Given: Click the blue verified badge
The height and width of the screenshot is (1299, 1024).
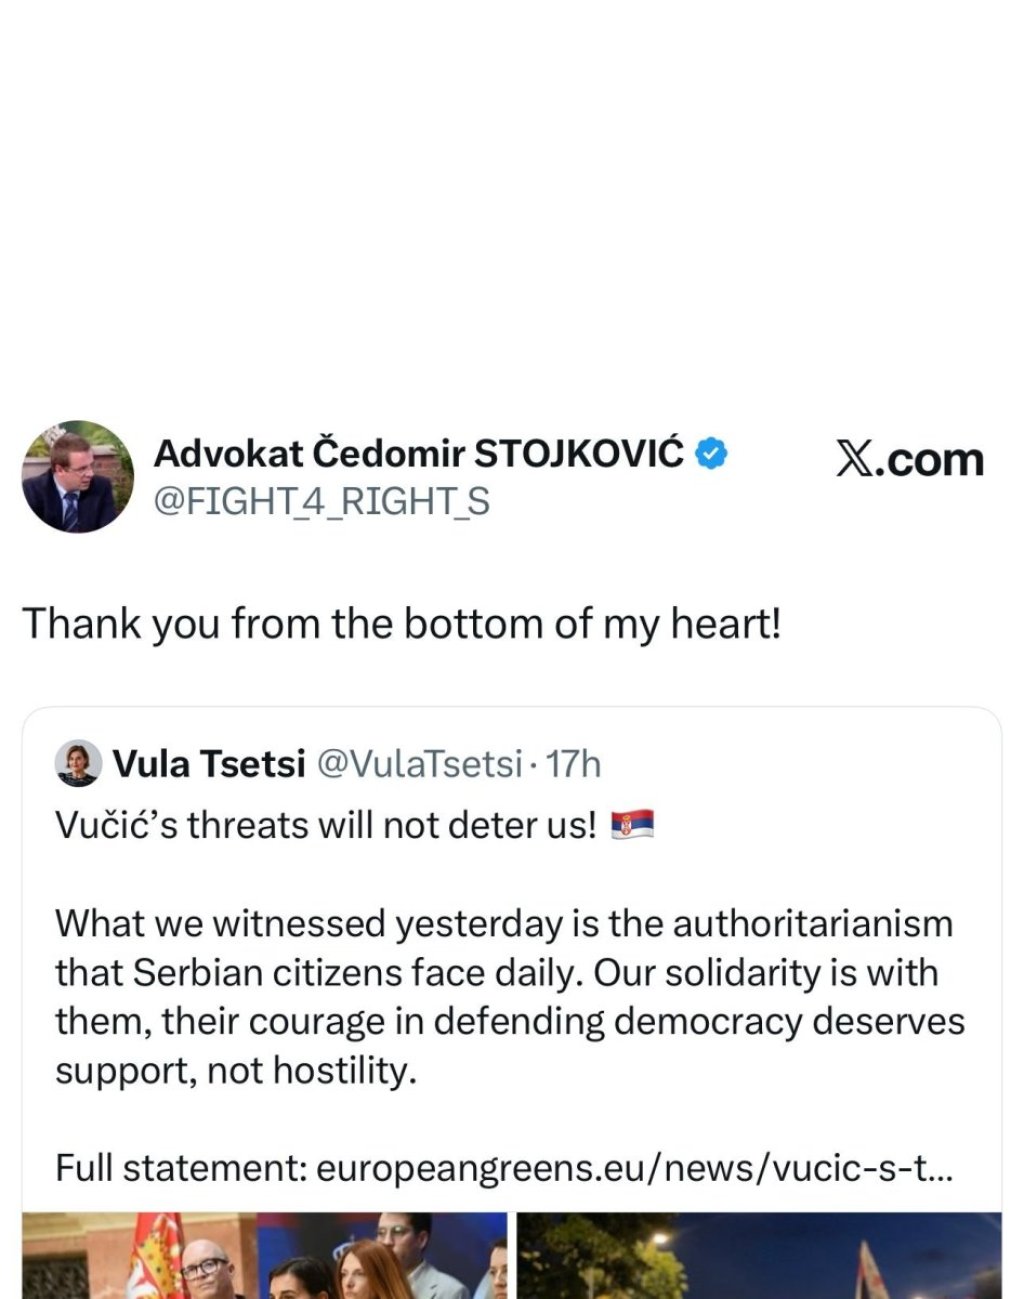Looking at the screenshot, I should [711, 454].
